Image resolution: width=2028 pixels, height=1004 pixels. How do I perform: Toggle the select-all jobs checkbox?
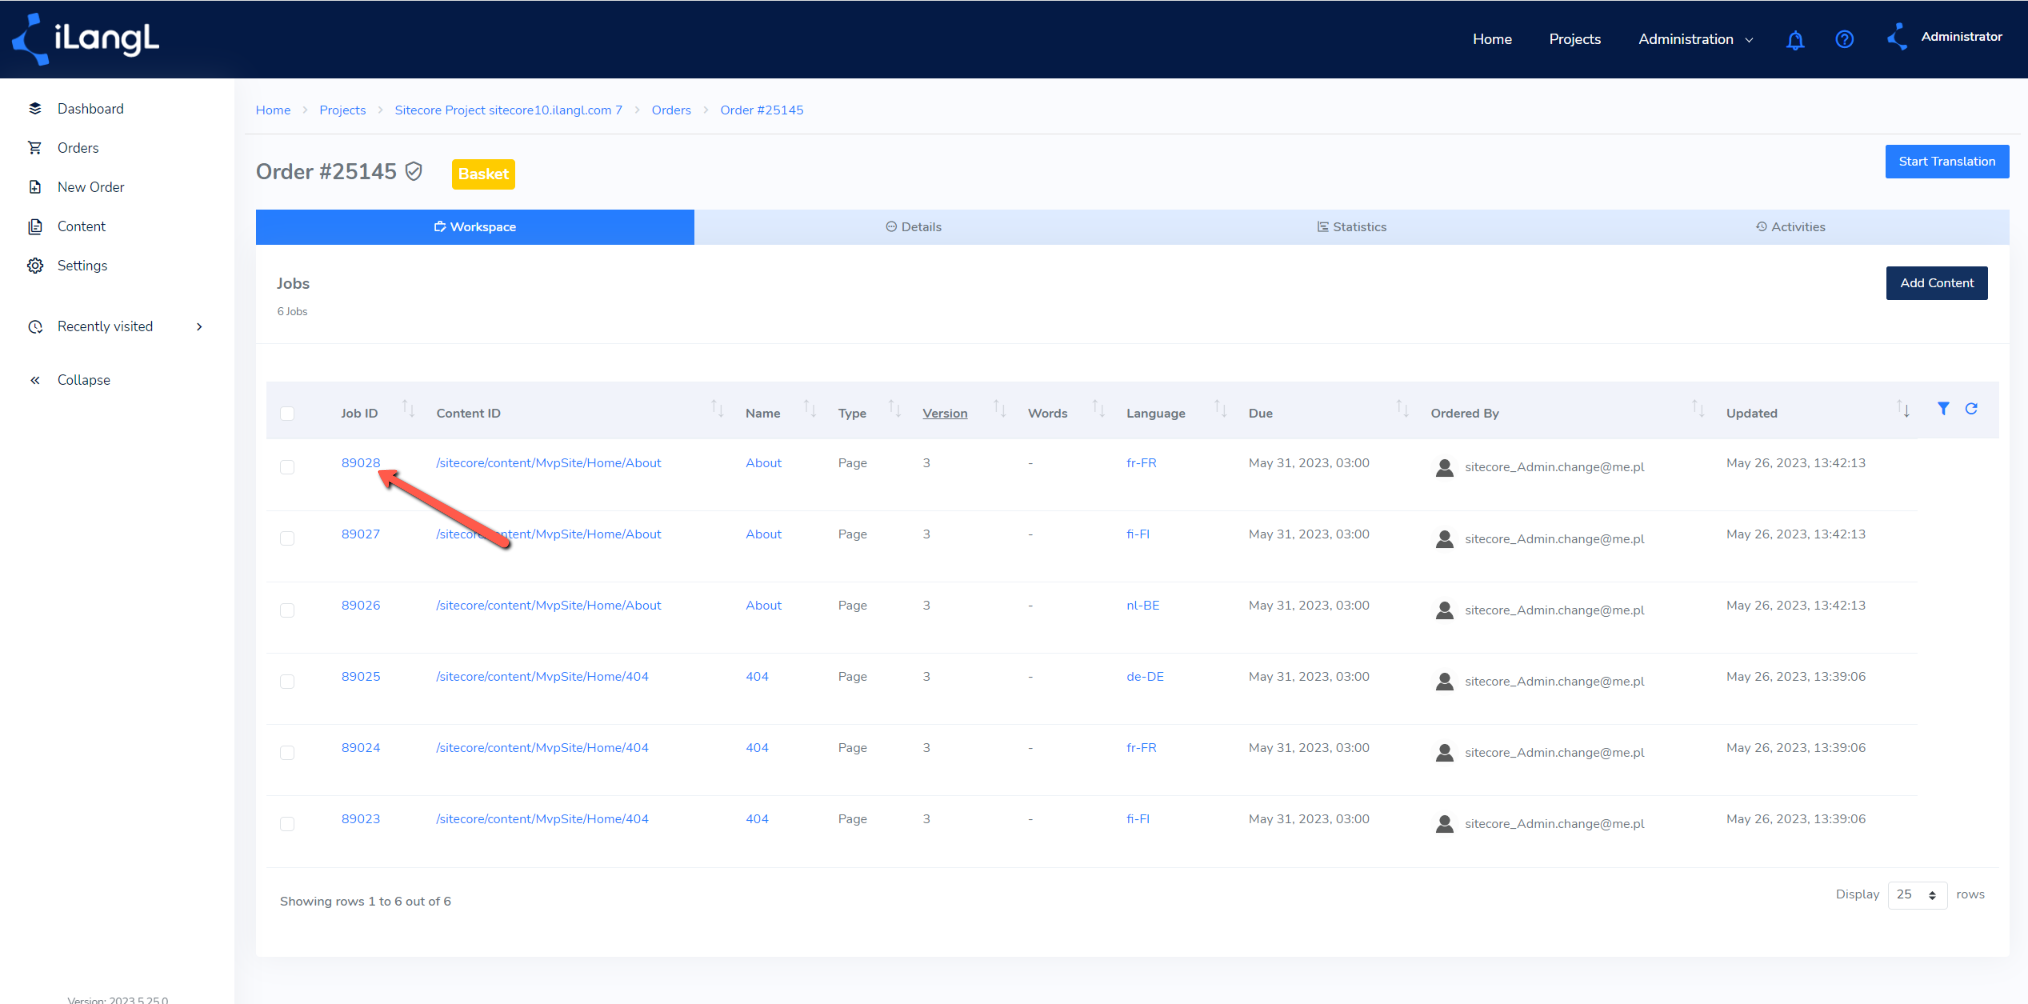click(x=288, y=413)
